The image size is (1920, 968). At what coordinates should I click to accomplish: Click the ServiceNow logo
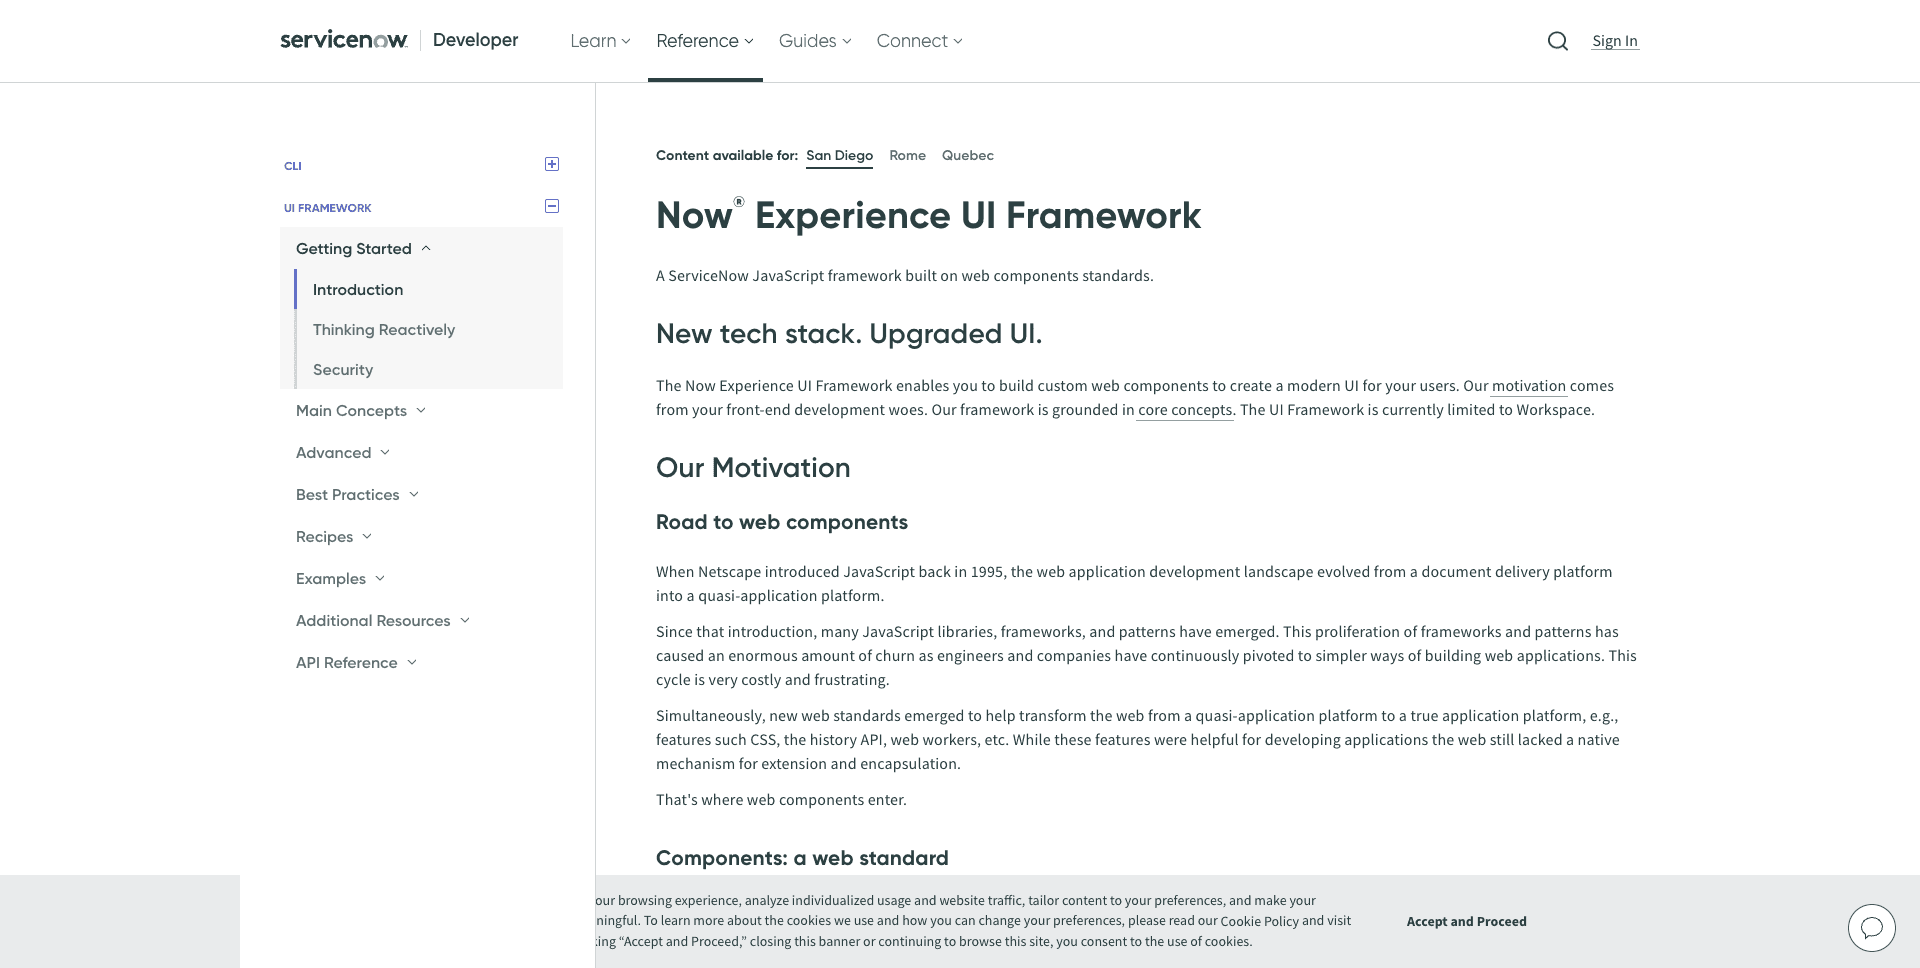[344, 40]
